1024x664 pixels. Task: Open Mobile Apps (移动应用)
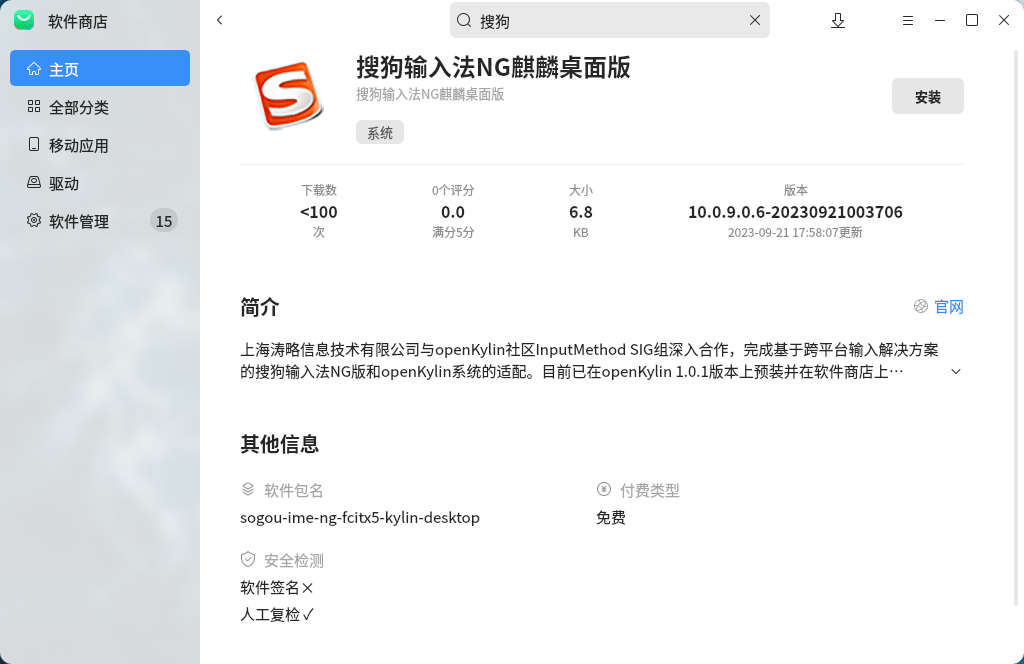tap(100, 144)
